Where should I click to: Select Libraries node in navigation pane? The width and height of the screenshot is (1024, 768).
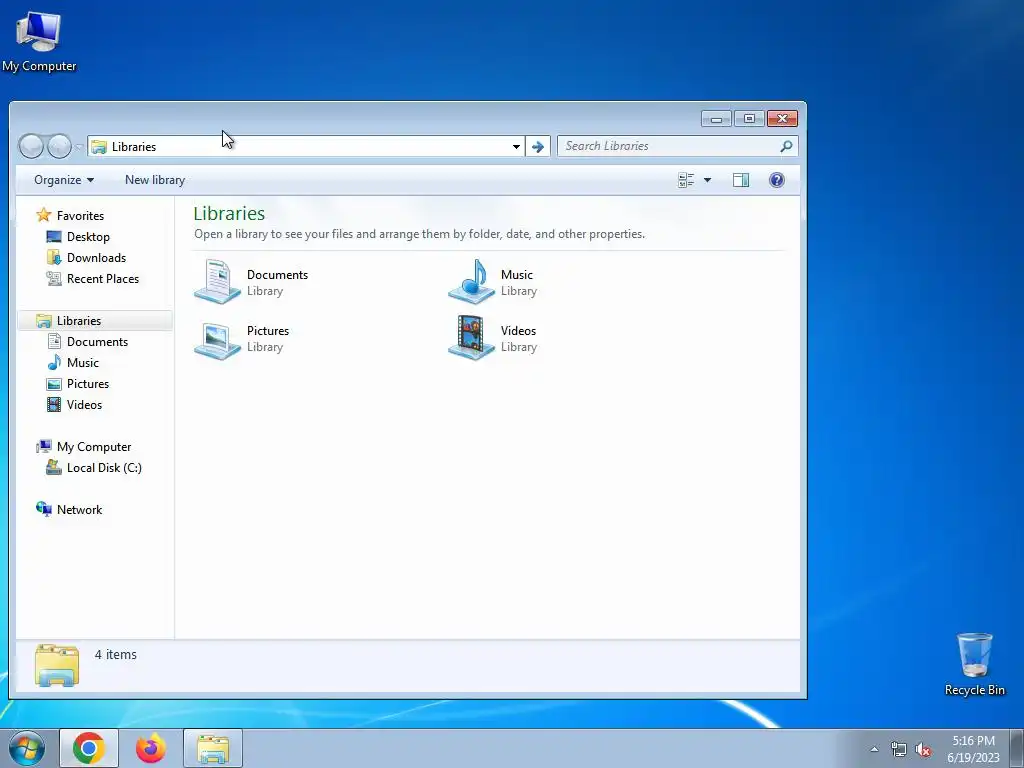coord(78,321)
